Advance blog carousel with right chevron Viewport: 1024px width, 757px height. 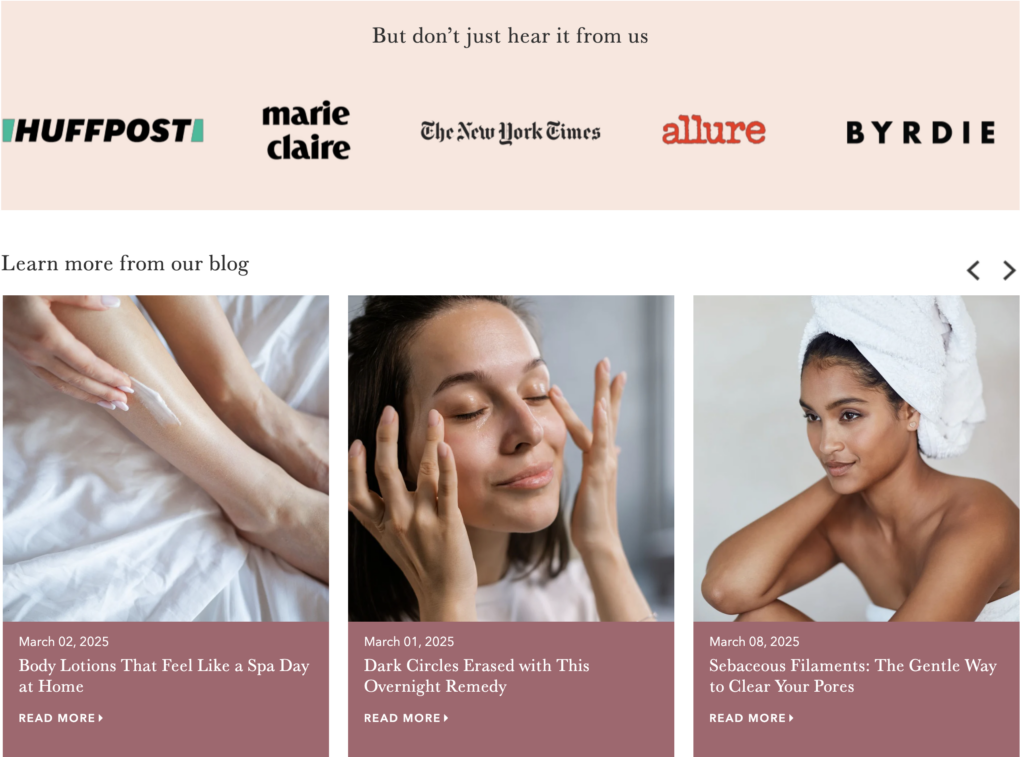1009,270
